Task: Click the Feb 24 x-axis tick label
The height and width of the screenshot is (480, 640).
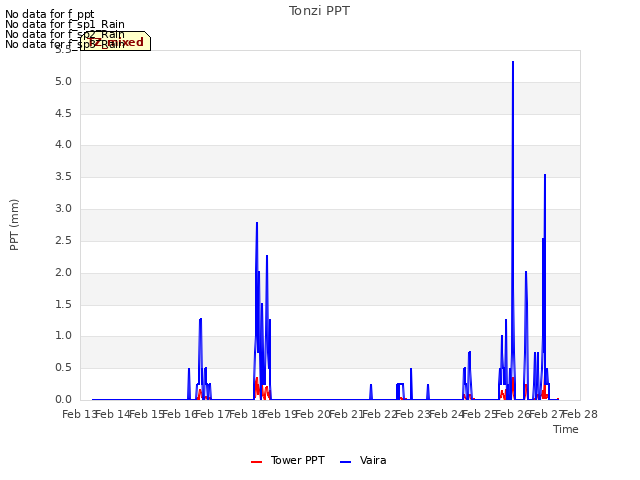Action: [x=446, y=414]
